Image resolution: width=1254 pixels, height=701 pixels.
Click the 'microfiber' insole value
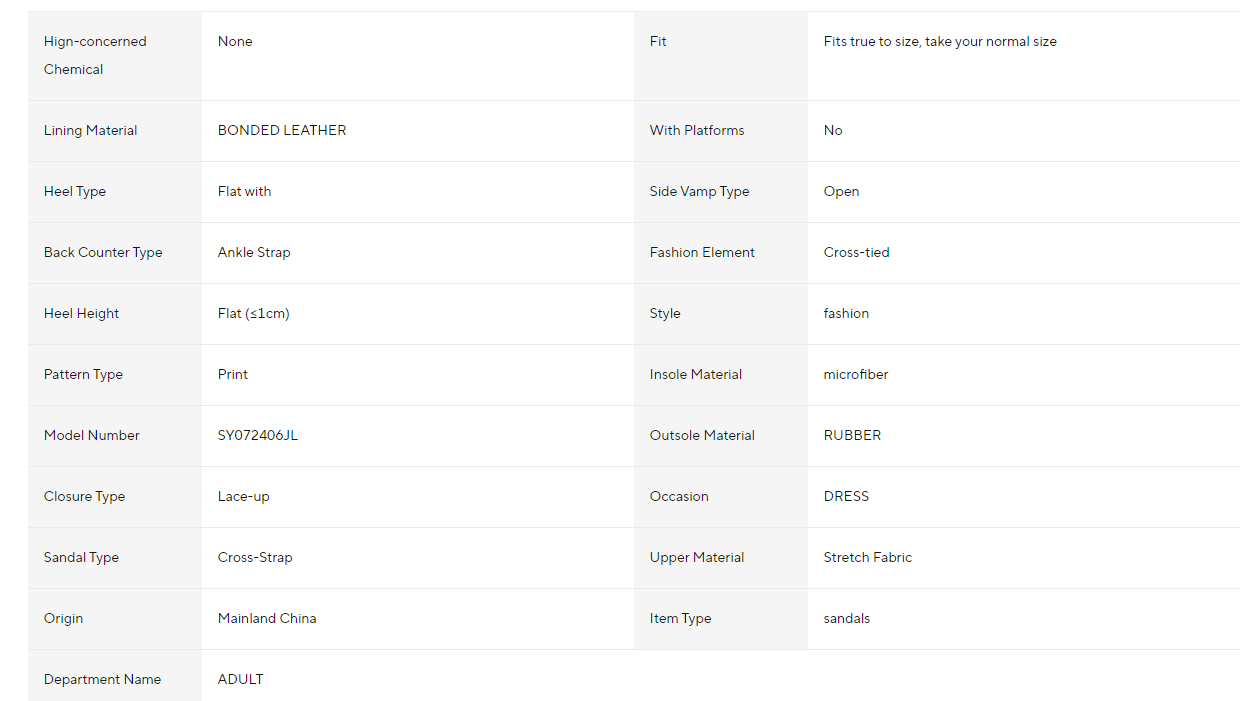coord(856,375)
